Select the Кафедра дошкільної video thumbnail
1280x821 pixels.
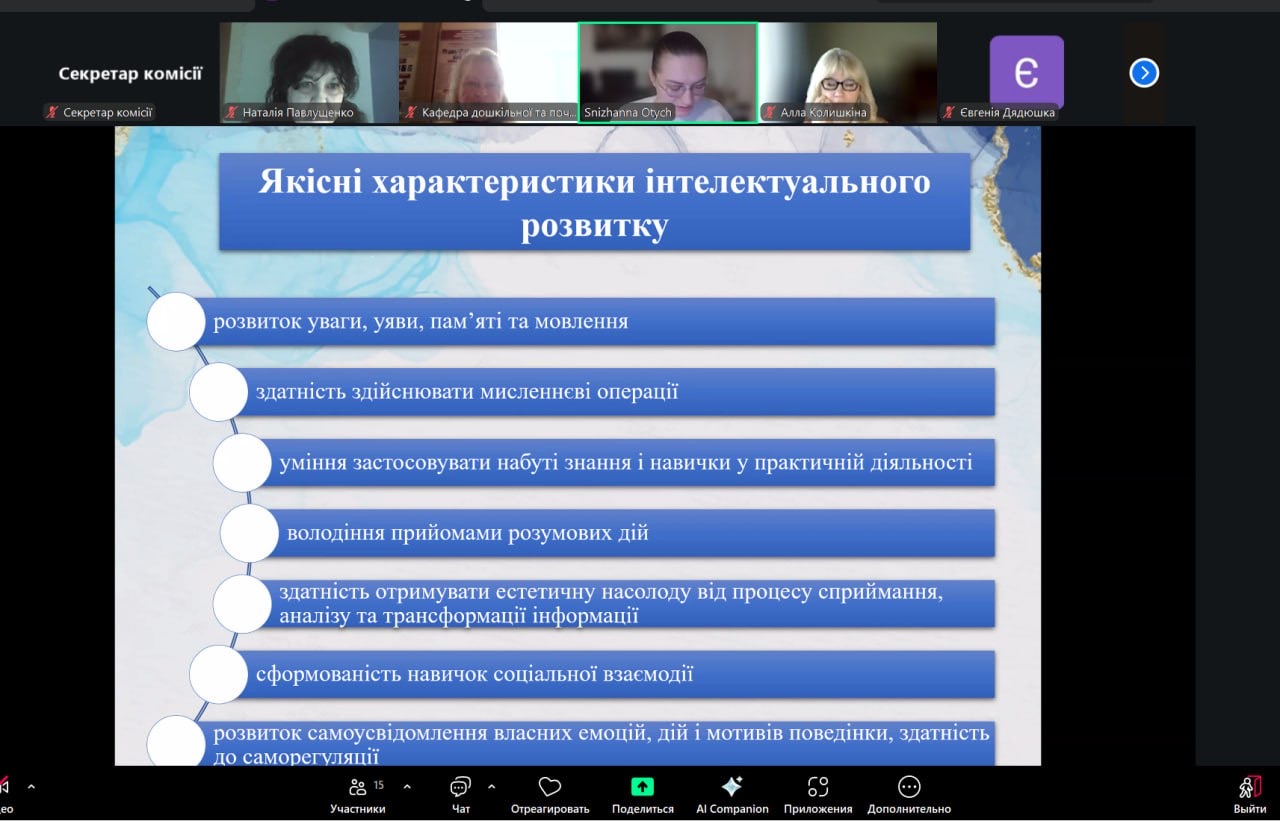click(488, 72)
